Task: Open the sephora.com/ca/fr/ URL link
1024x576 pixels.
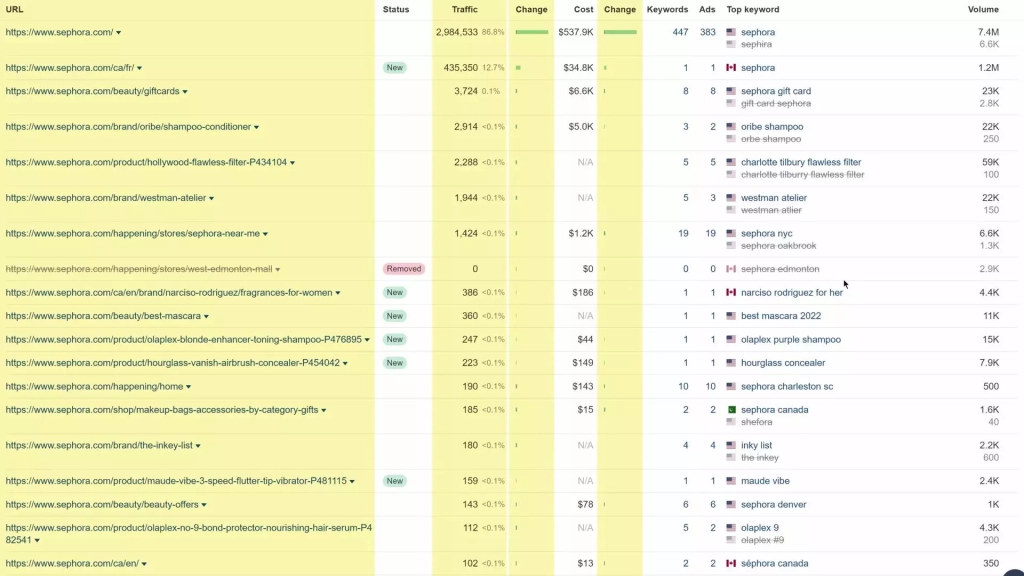Action: pyautogui.click(x=70, y=67)
